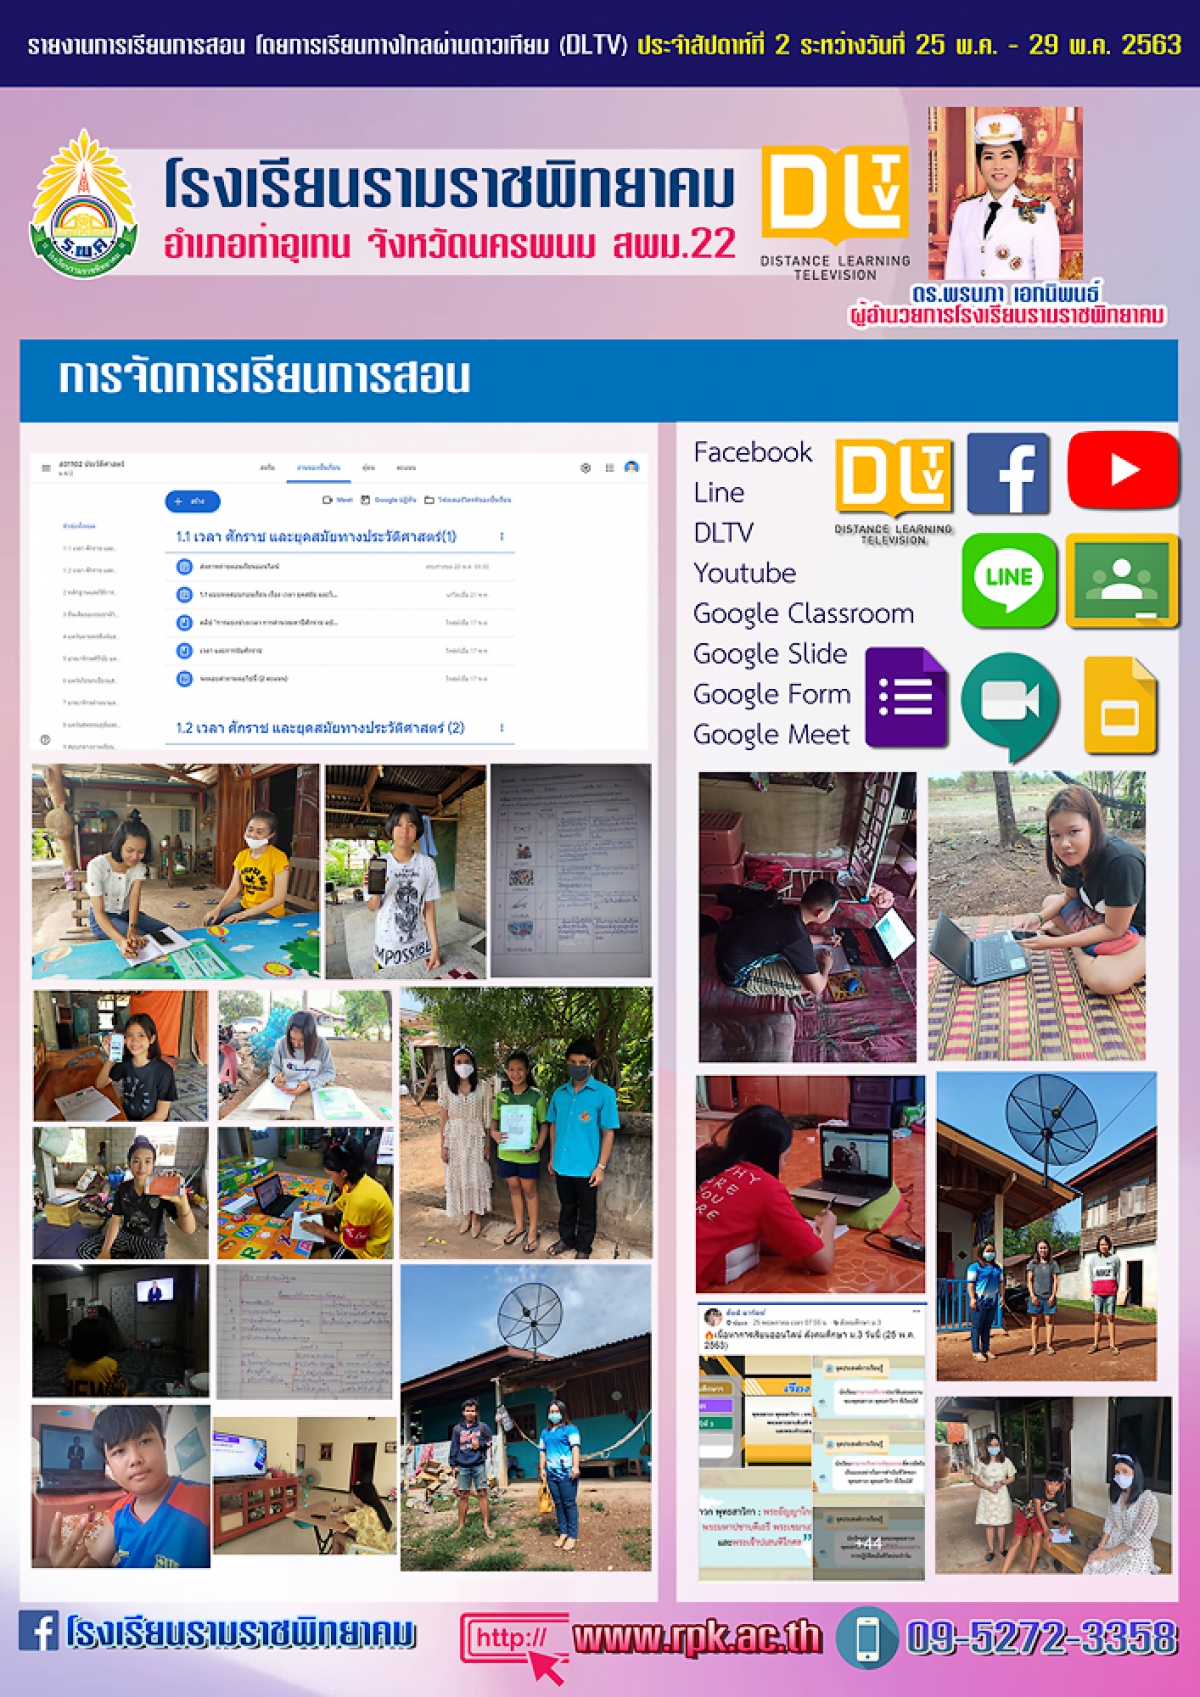Click the topic heading 1.1 เวลา ศักราช
This screenshot has width=1200, height=1697.
click(x=316, y=537)
